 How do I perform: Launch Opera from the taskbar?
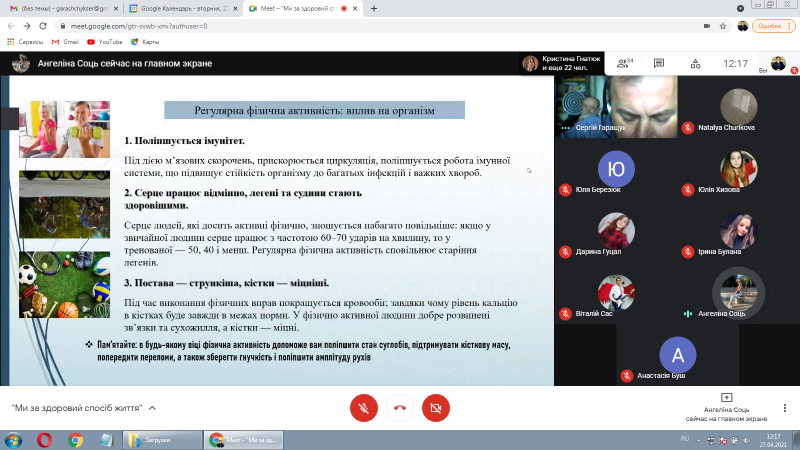(44, 440)
